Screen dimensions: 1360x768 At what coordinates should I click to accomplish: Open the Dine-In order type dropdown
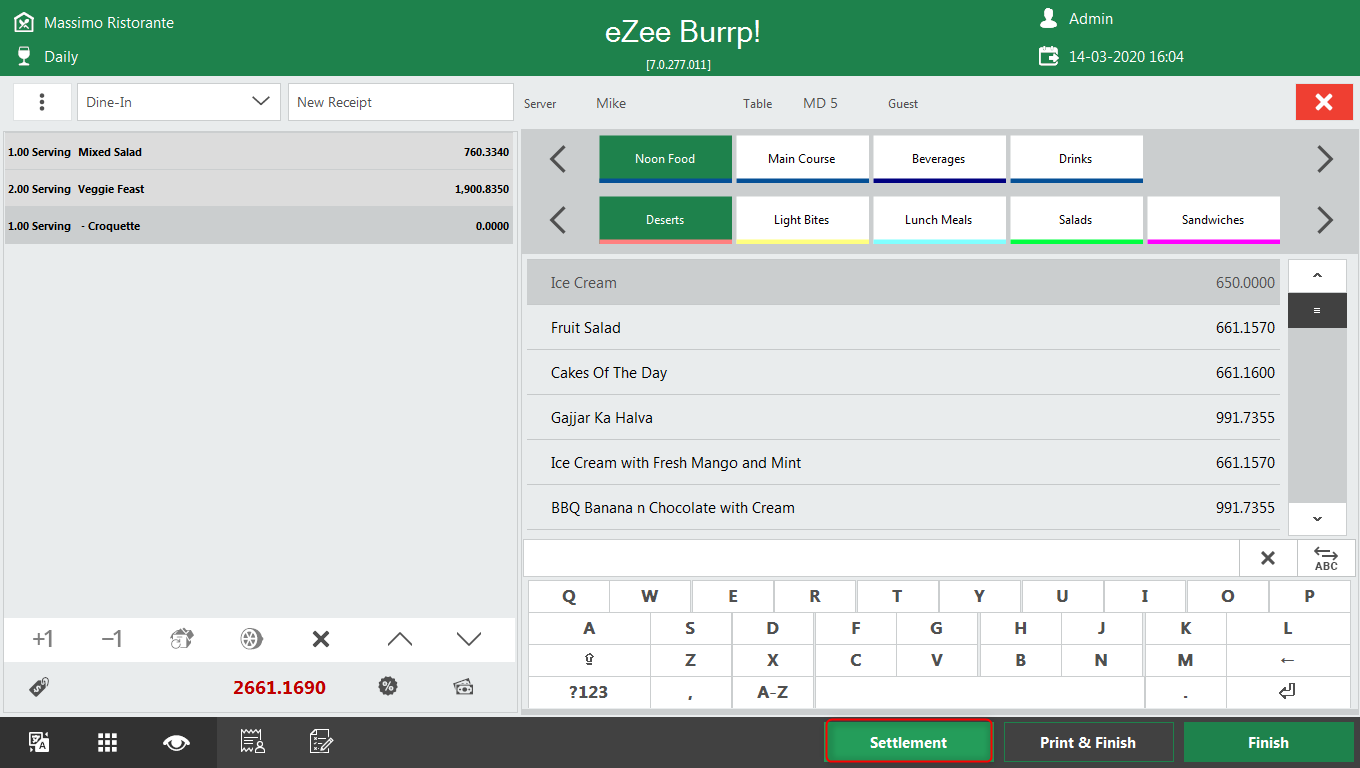179,102
